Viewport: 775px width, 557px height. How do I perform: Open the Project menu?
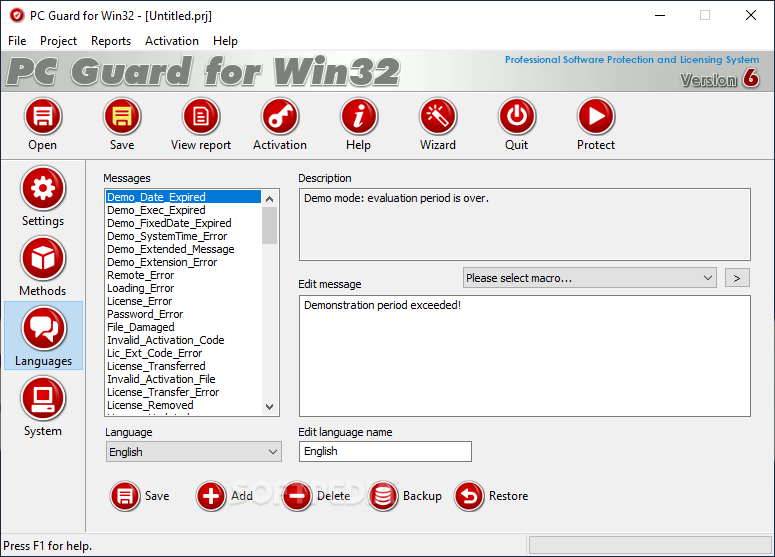58,41
